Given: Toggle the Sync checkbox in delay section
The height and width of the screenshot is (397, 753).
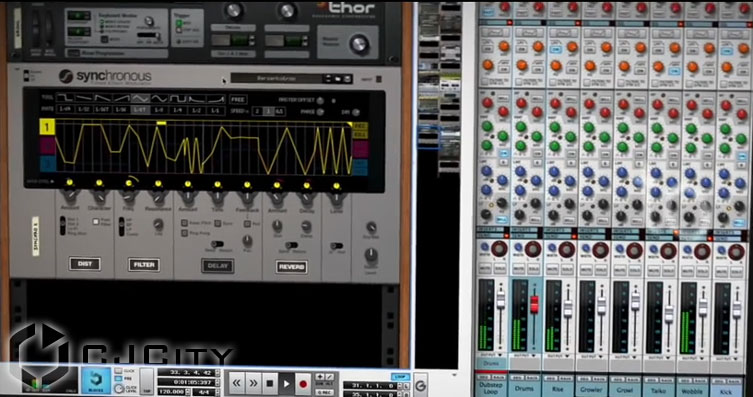Looking at the screenshot, I should [x=217, y=223].
